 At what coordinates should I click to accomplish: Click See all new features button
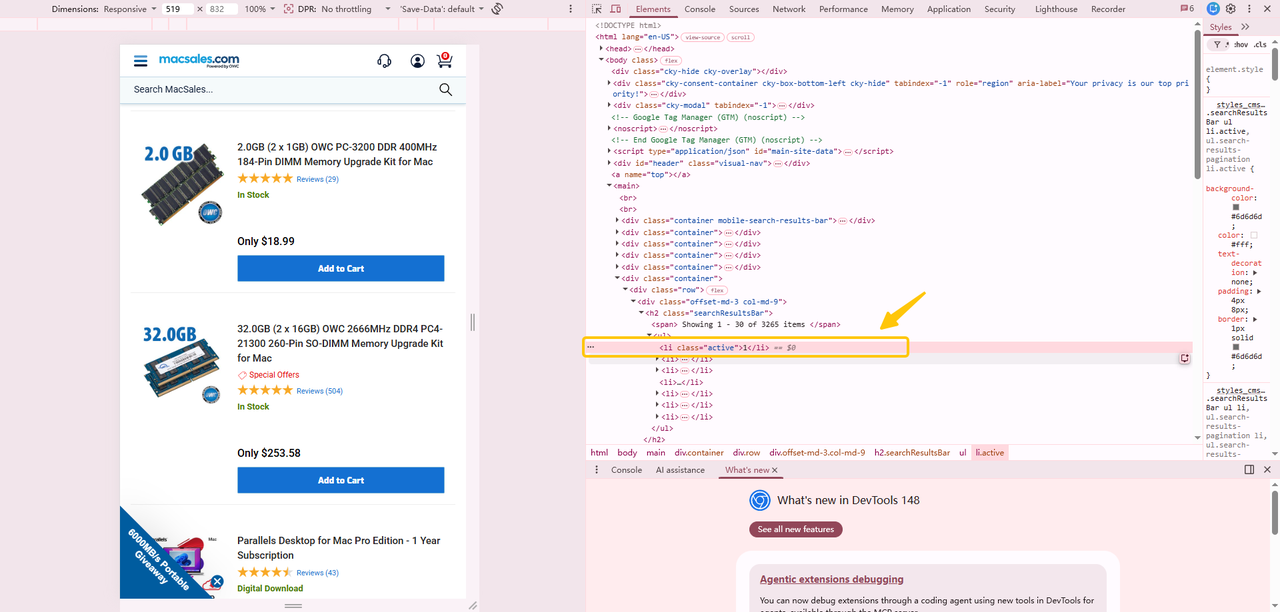click(x=796, y=529)
